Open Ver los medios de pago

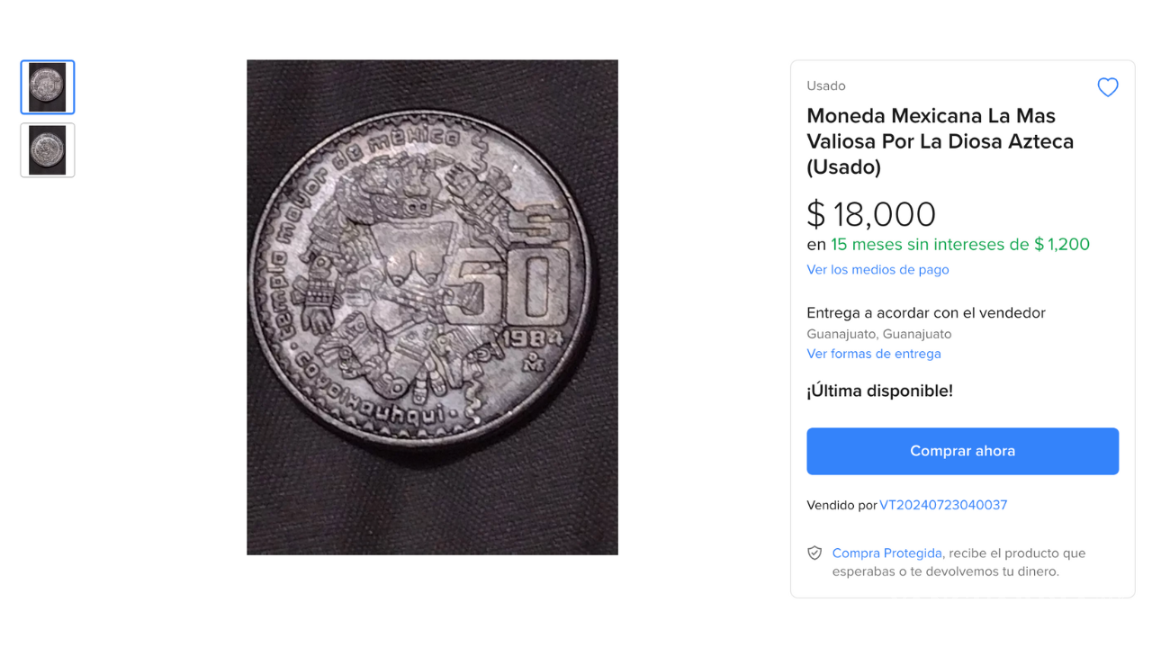(x=877, y=269)
